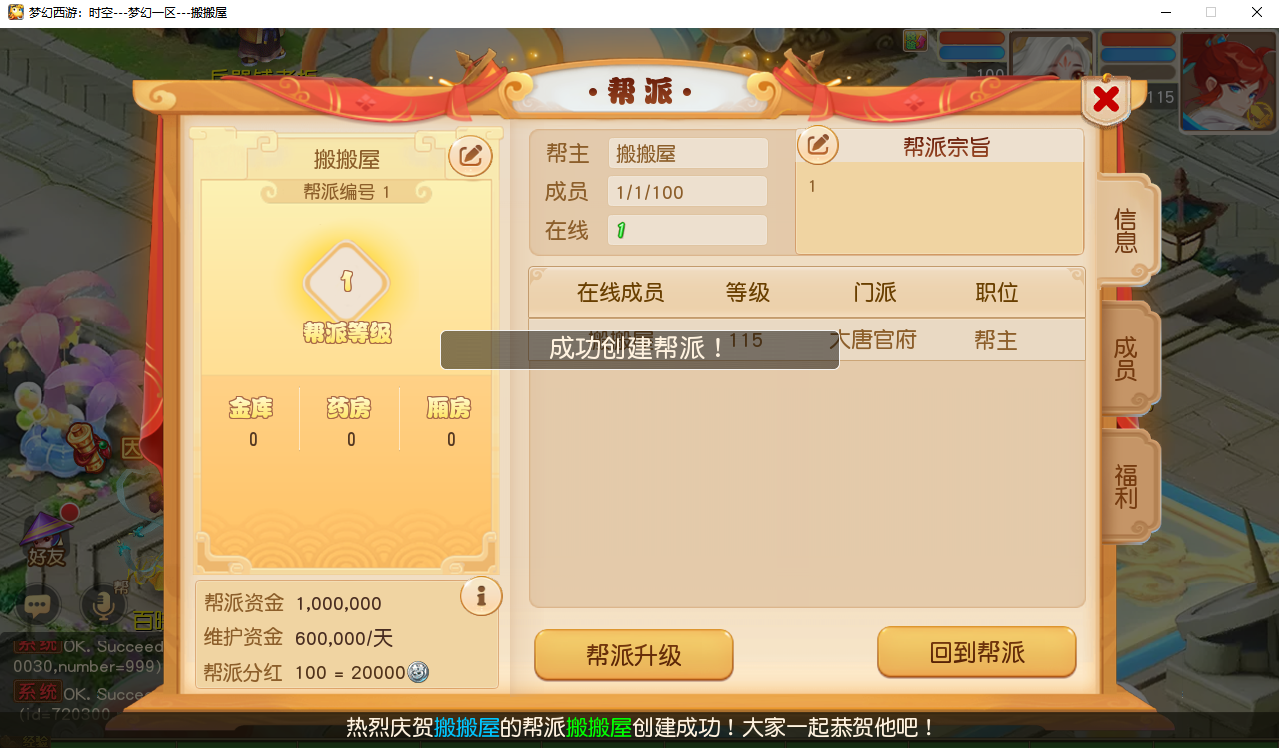Click the 职位 column header
The width and height of the screenshot is (1279, 748).
(997, 293)
